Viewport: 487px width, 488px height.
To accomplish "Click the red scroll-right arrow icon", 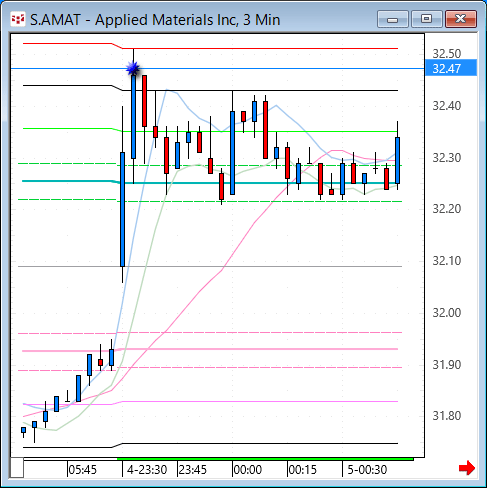I will pyautogui.click(x=467, y=468).
